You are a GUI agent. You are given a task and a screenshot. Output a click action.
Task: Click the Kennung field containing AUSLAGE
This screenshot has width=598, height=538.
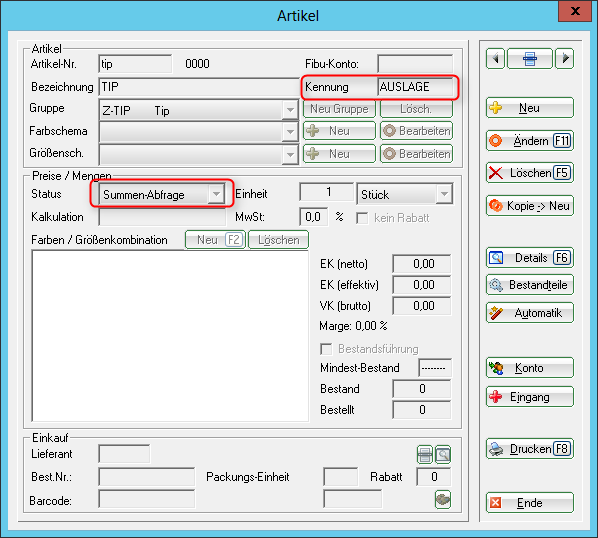415,87
